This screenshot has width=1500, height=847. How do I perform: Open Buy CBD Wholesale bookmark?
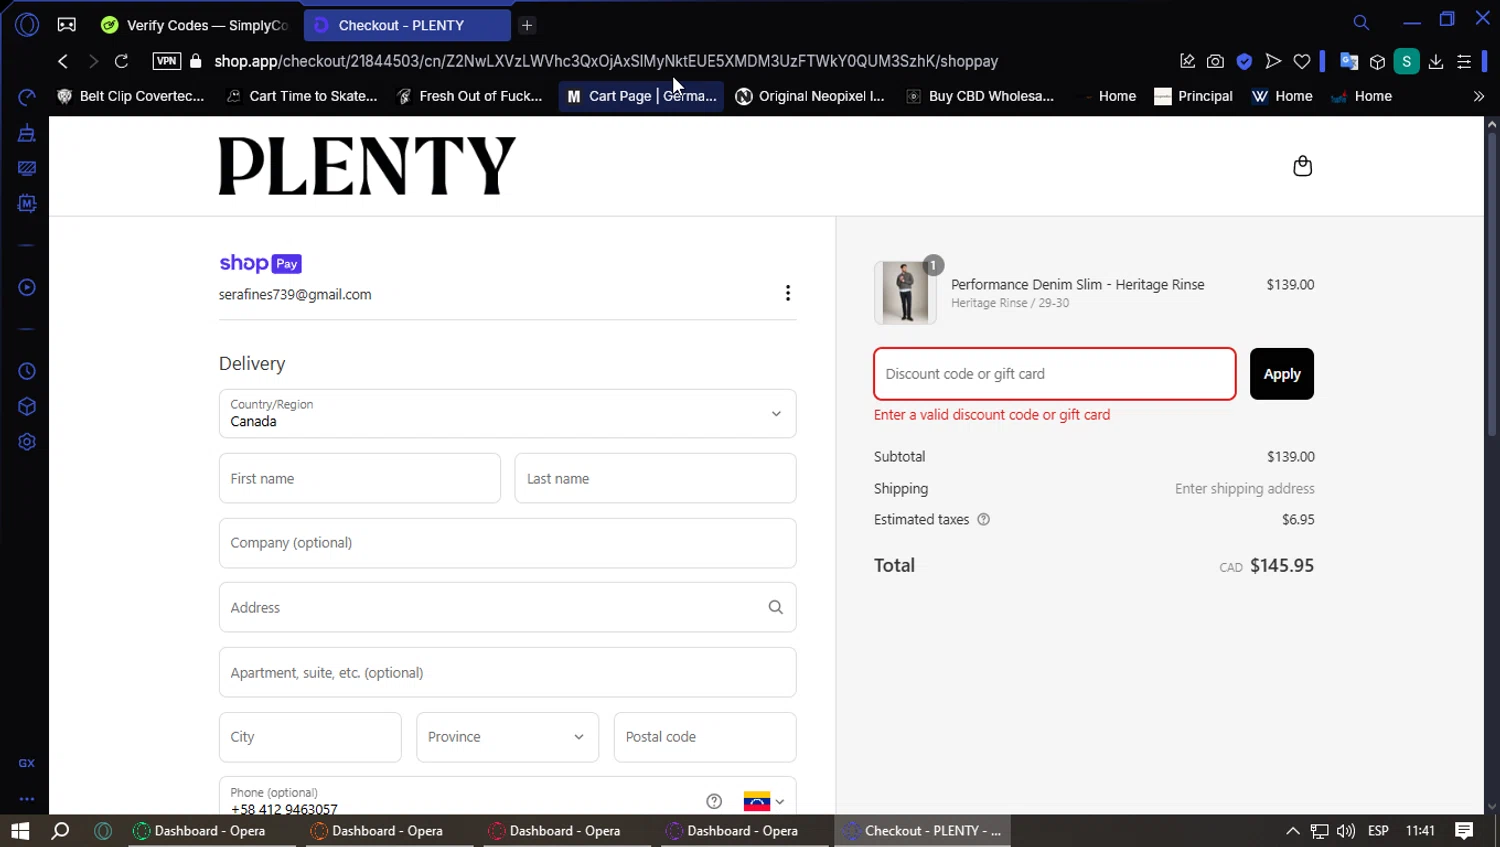[x=980, y=96]
